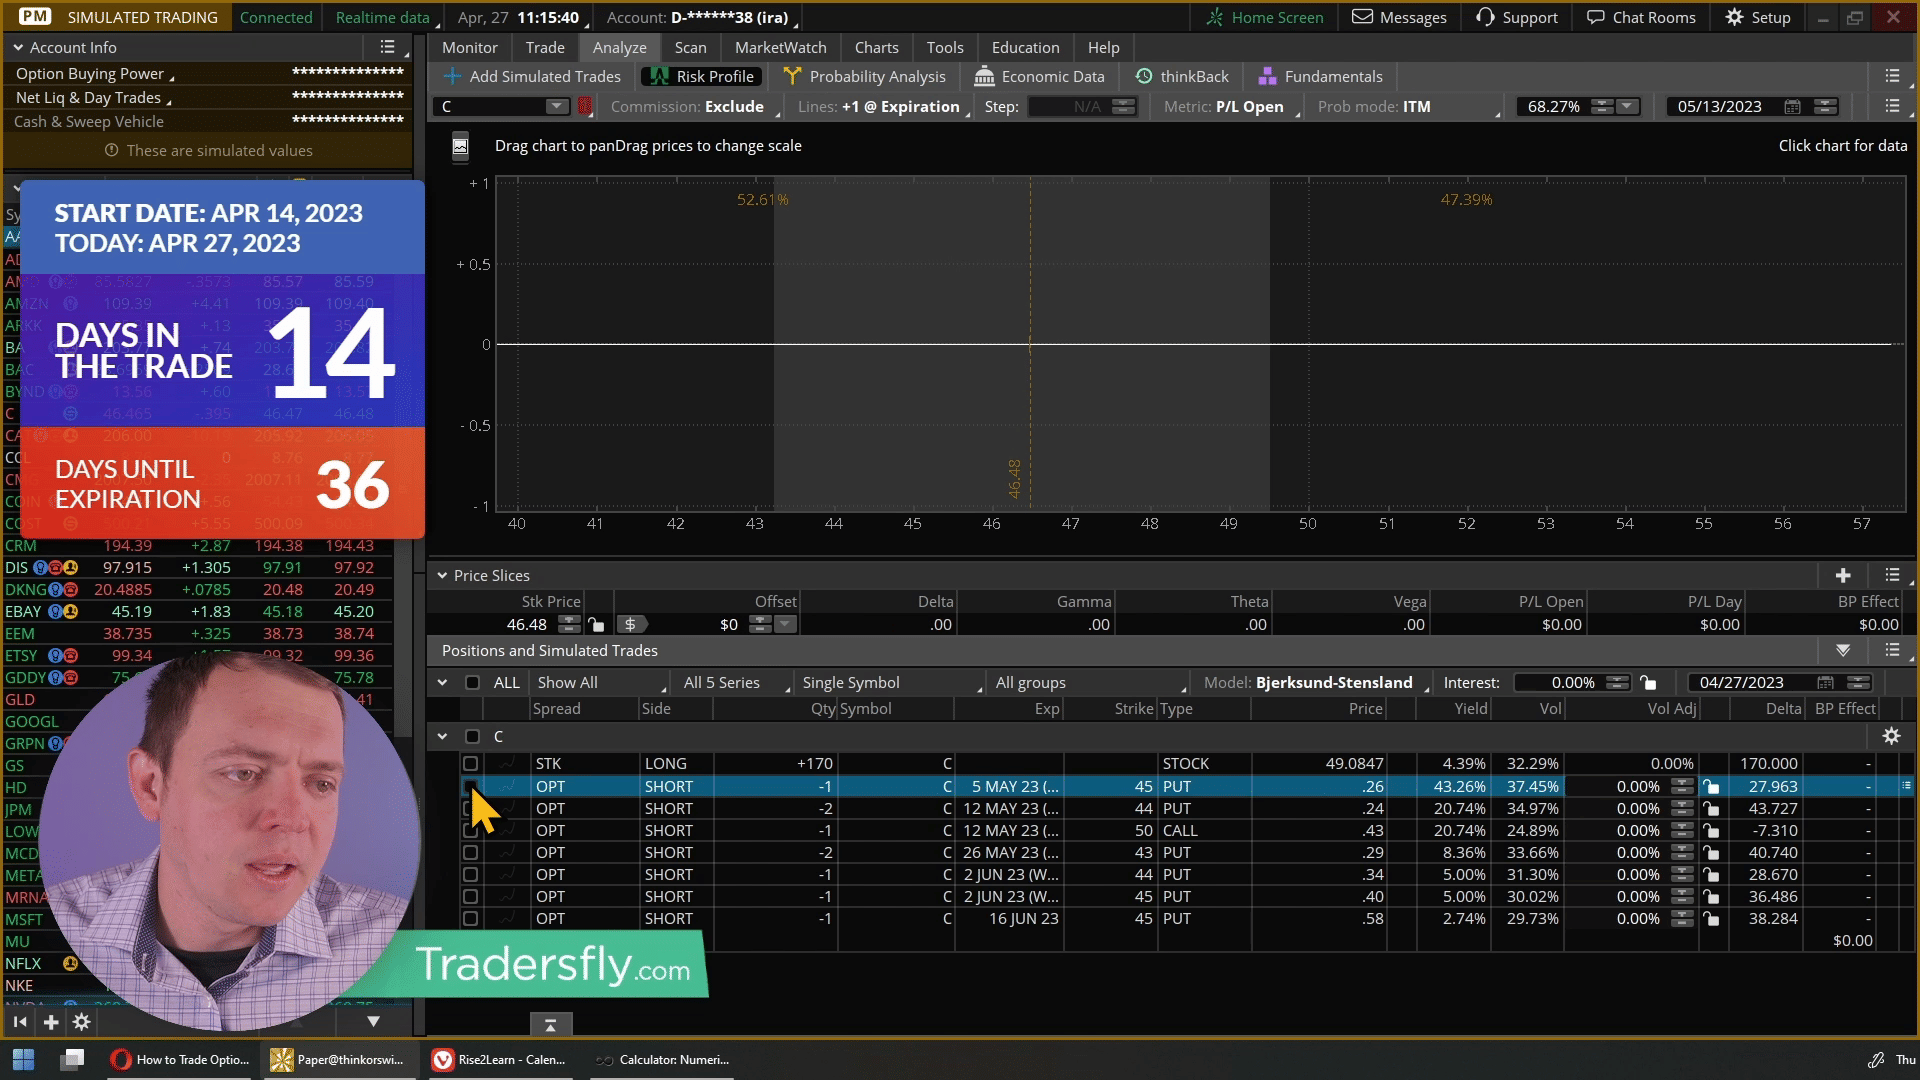Open Calculator taskbar item

point(662,1059)
